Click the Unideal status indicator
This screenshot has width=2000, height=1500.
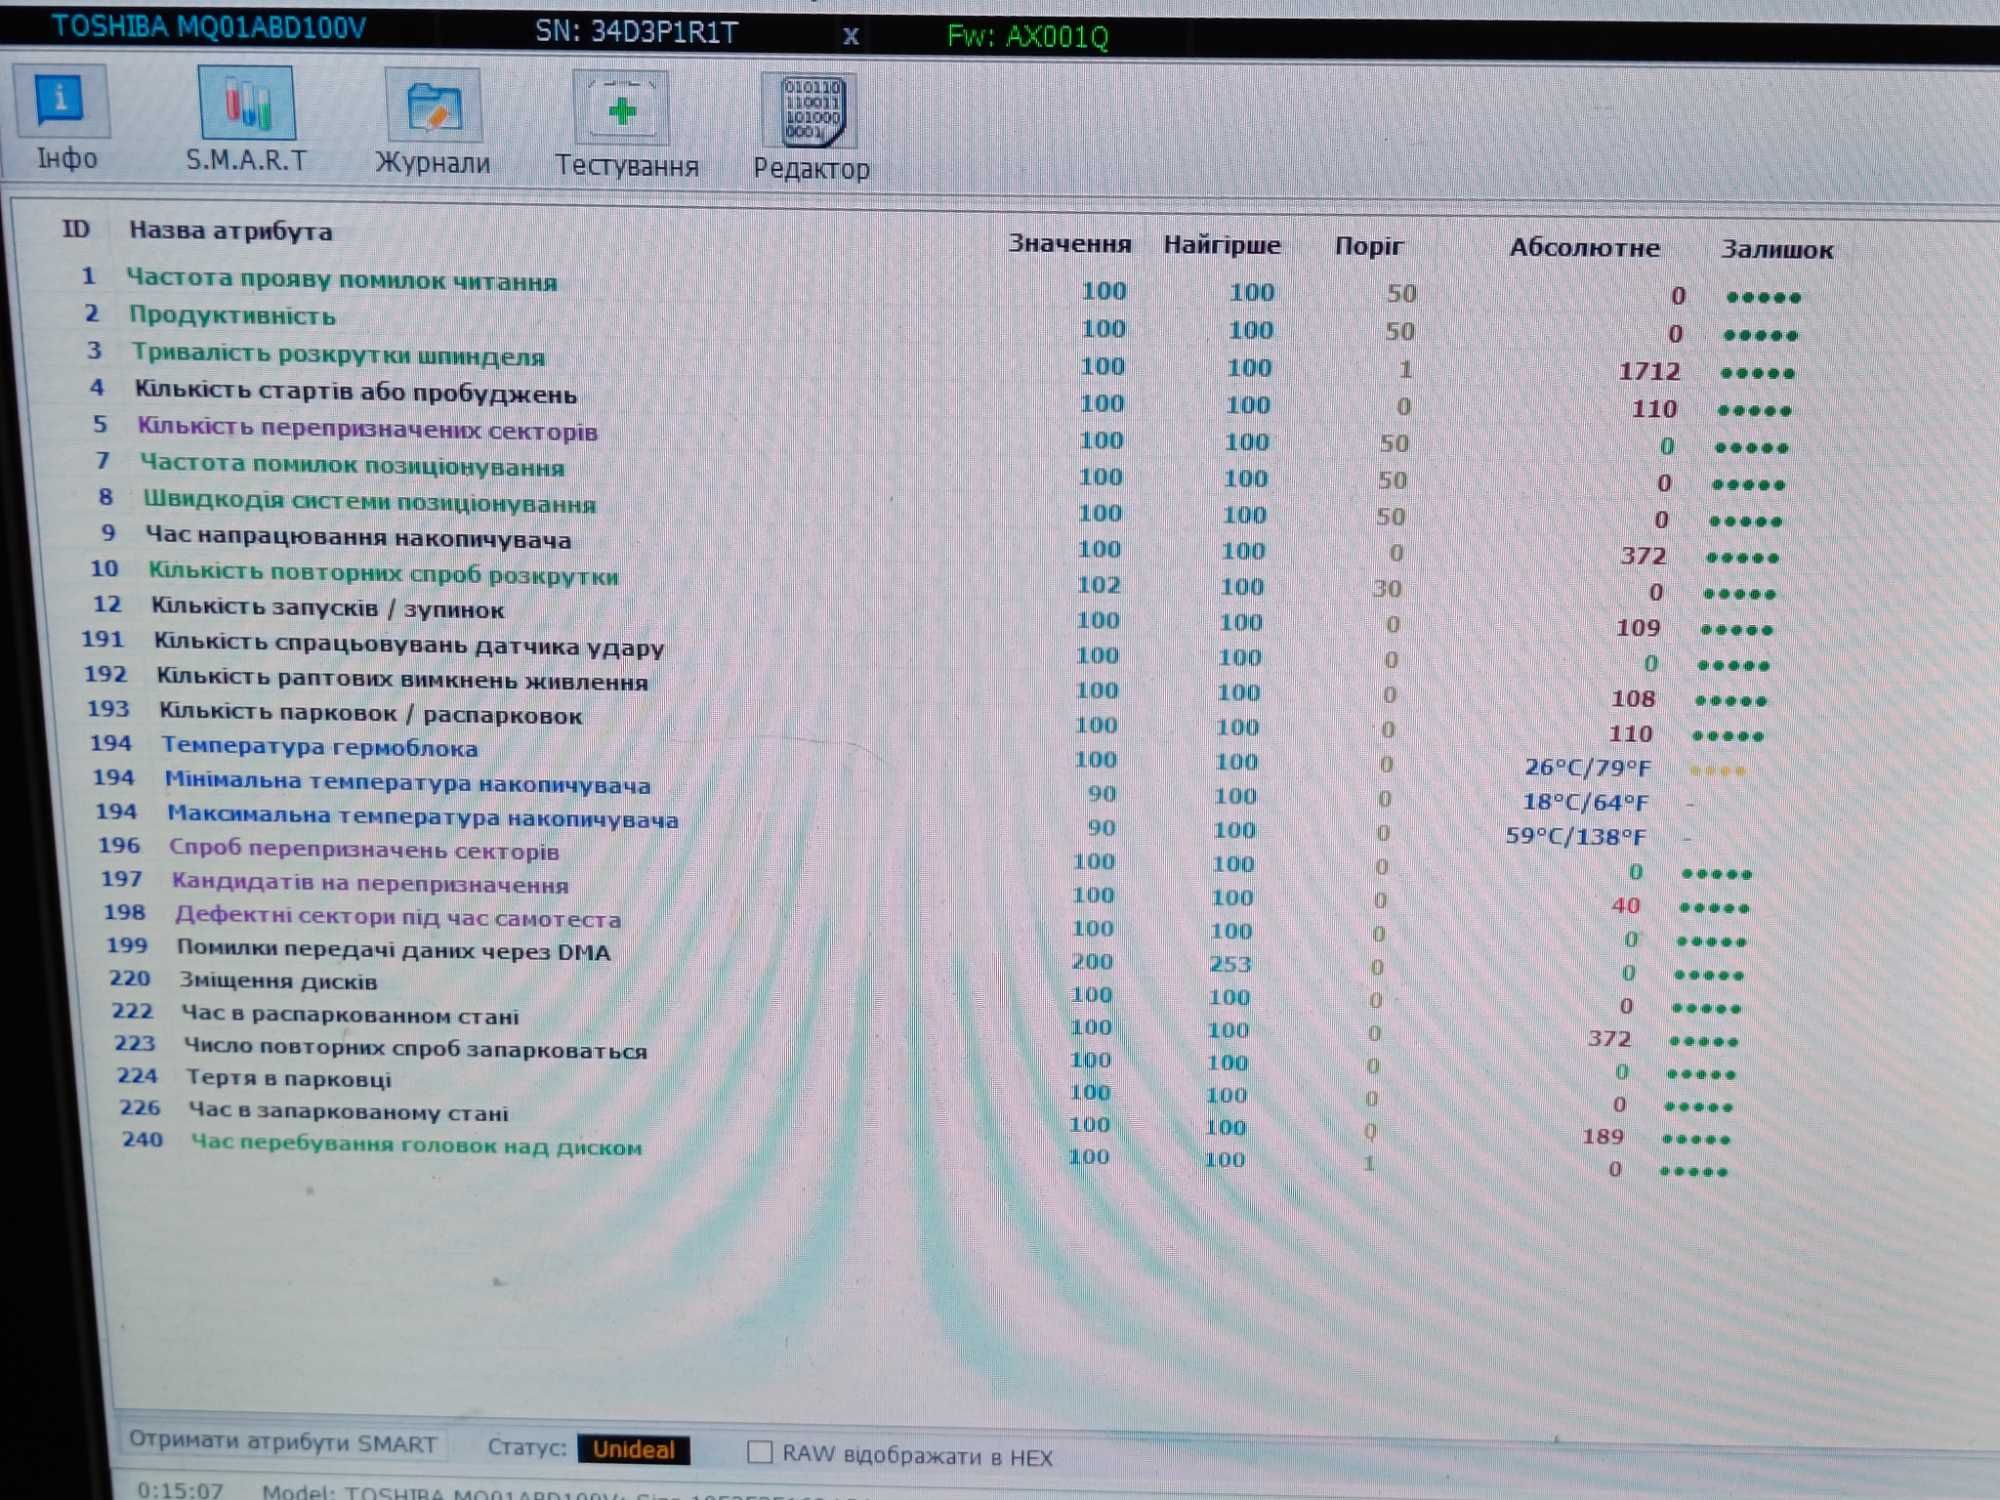(633, 1449)
